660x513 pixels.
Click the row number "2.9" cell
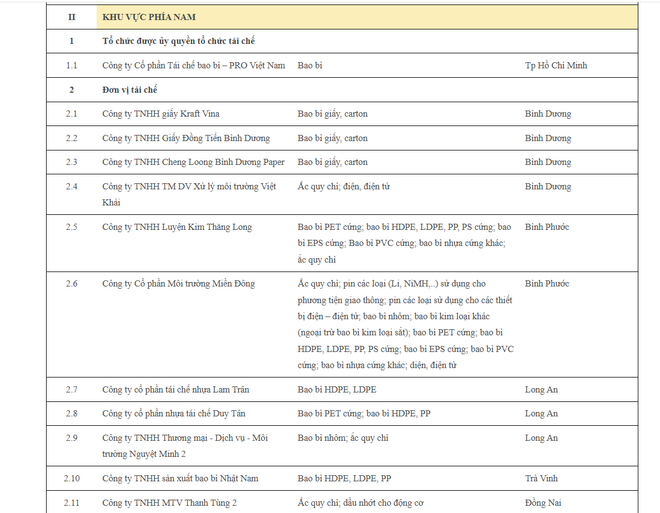coord(71,438)
